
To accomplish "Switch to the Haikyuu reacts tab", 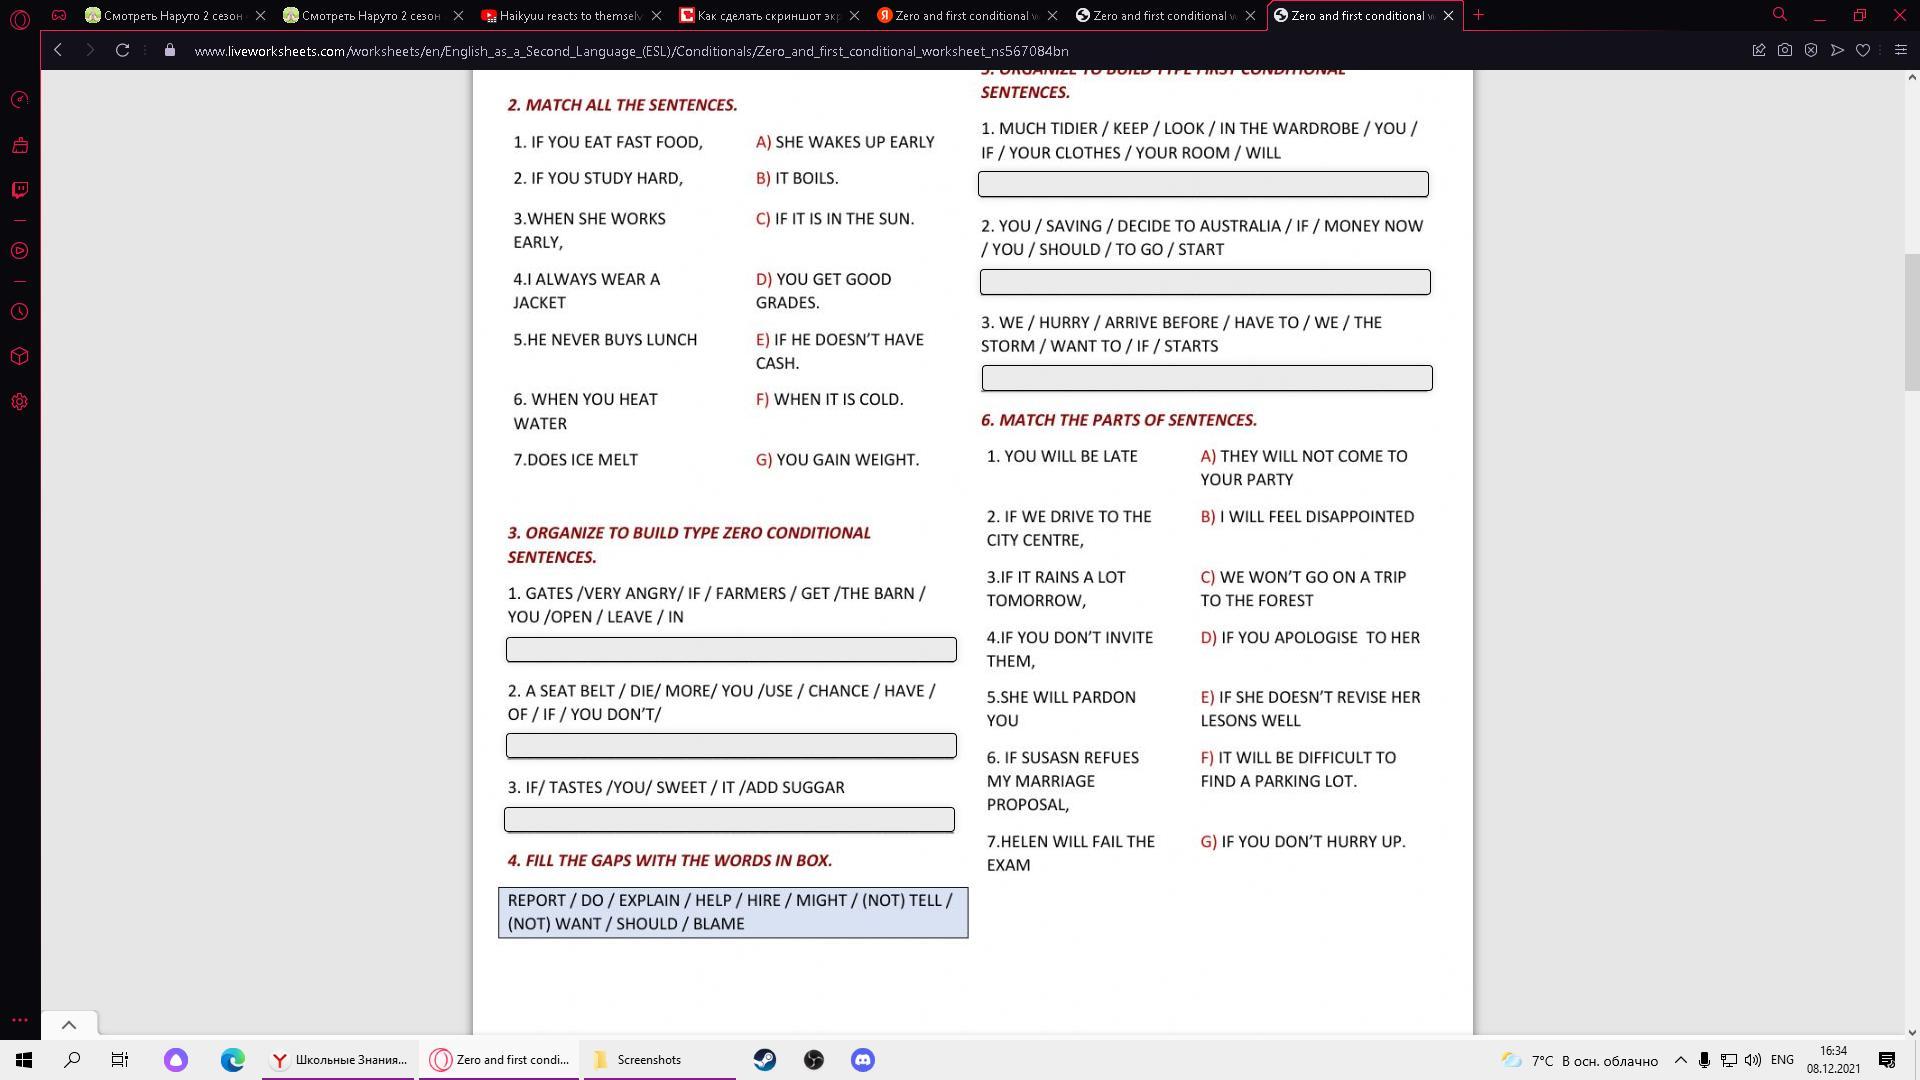I will (570, 15).
